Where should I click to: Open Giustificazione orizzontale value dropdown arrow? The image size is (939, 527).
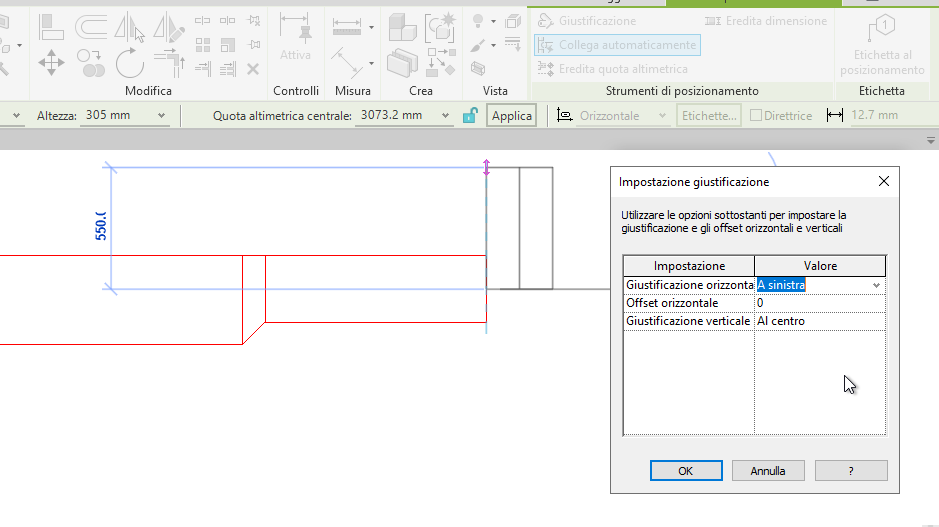pyautogui.click(x=876, y=286)
